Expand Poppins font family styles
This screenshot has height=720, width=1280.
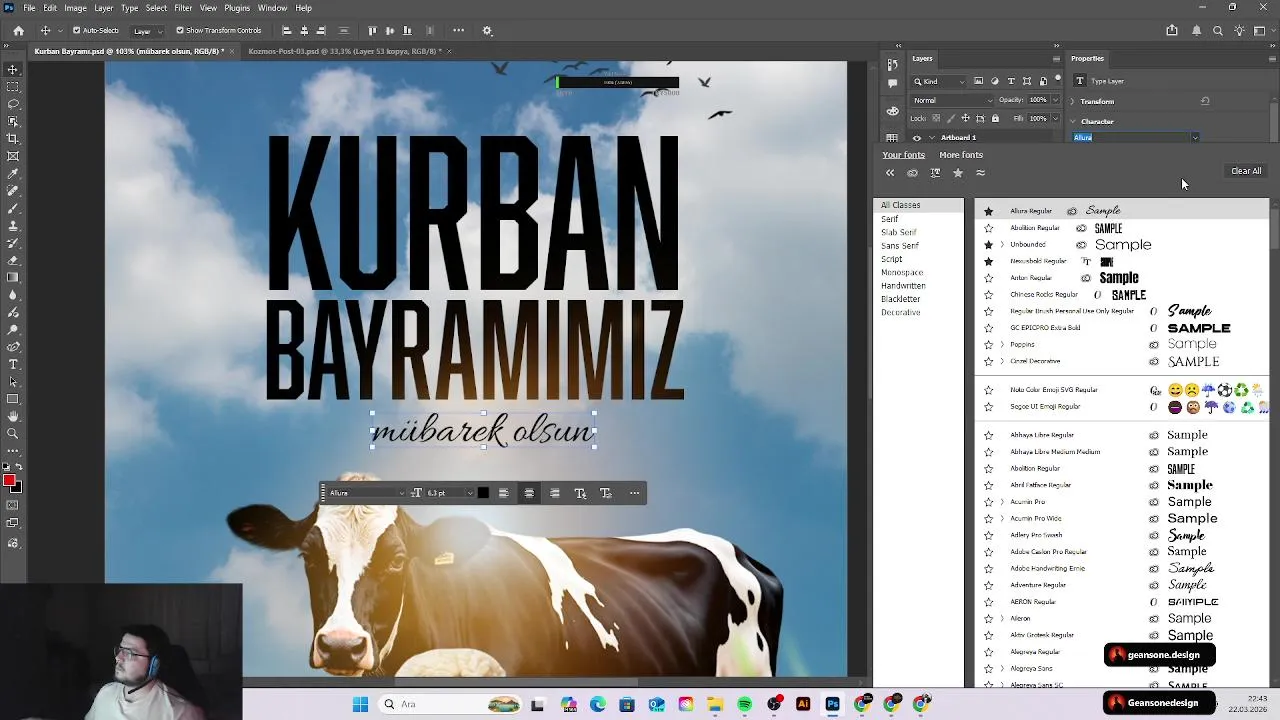(x=1002, y=345)
